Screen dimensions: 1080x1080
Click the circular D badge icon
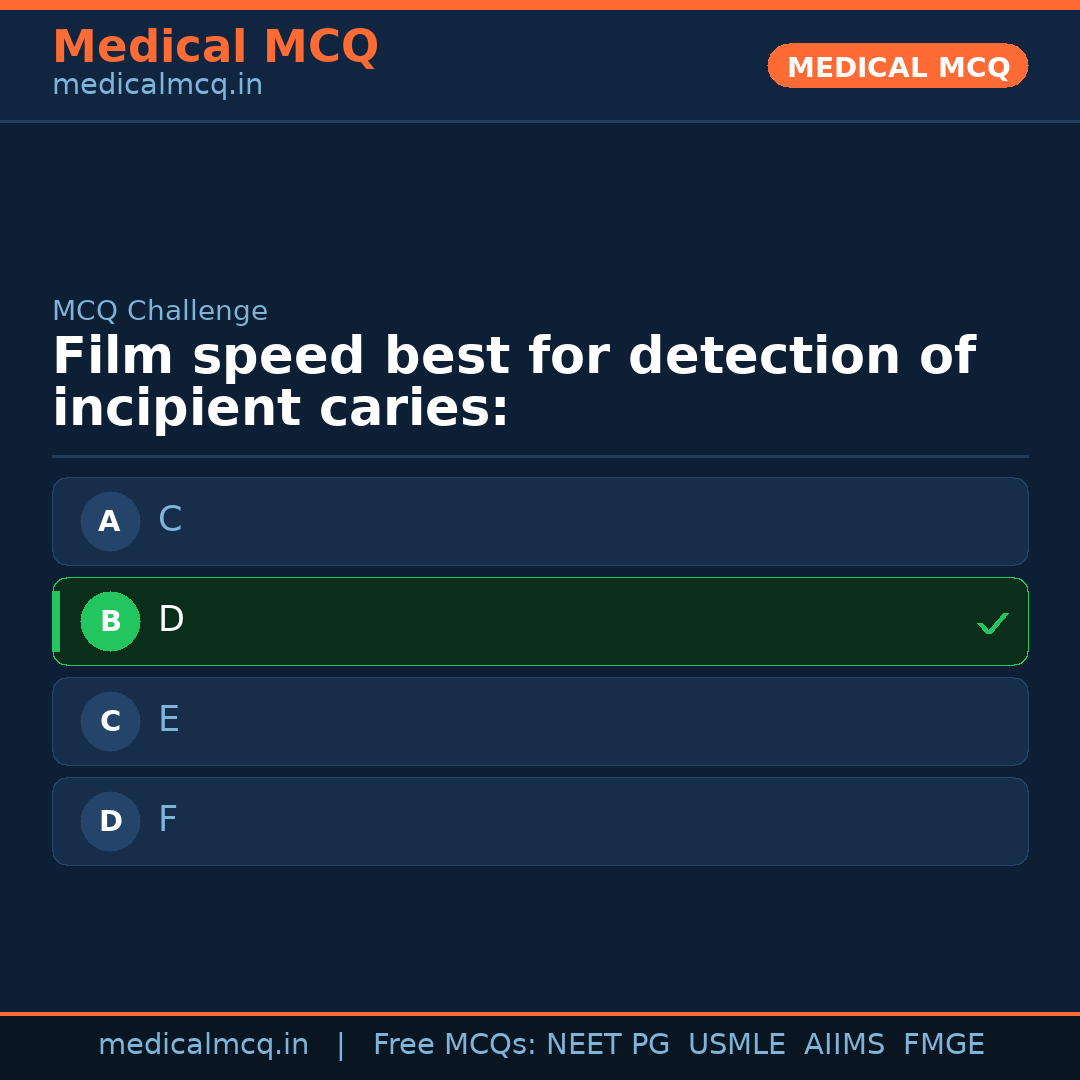coord(110,821)
